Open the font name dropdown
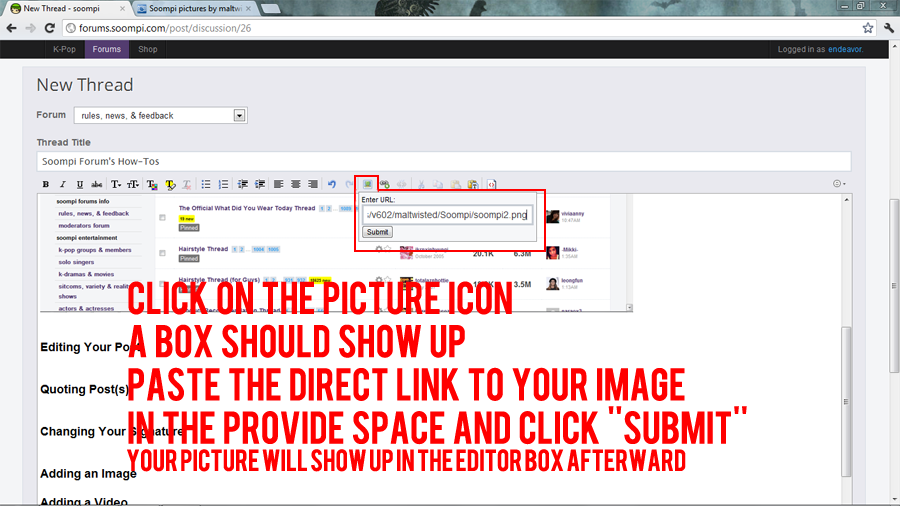 (x=116, y=184)
